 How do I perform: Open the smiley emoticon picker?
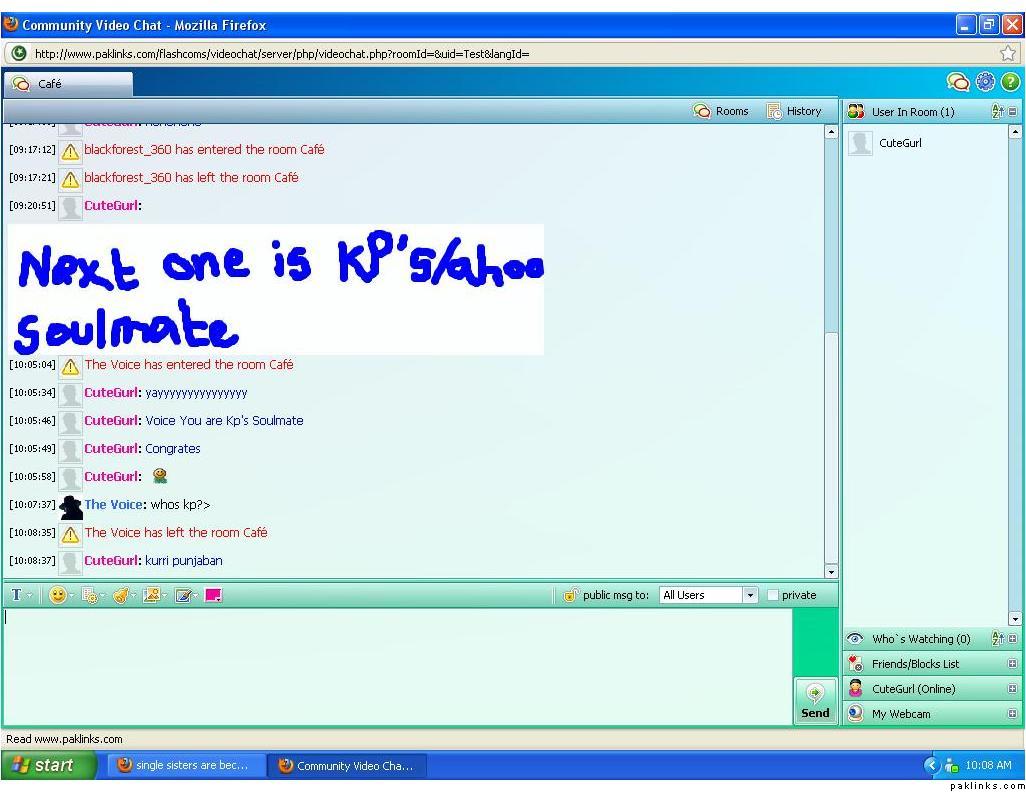[58, 595]
